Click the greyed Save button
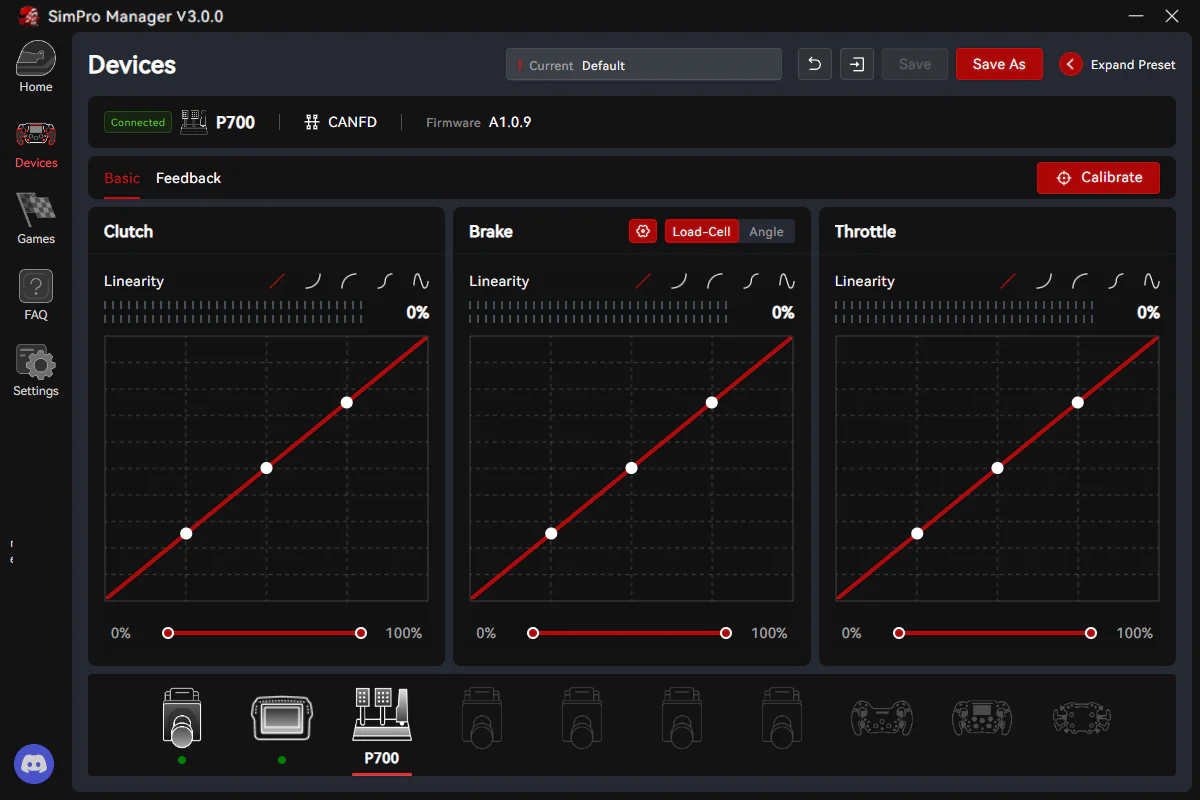The width and height of the screenshot is (1200, 800). tap(915, 64)
